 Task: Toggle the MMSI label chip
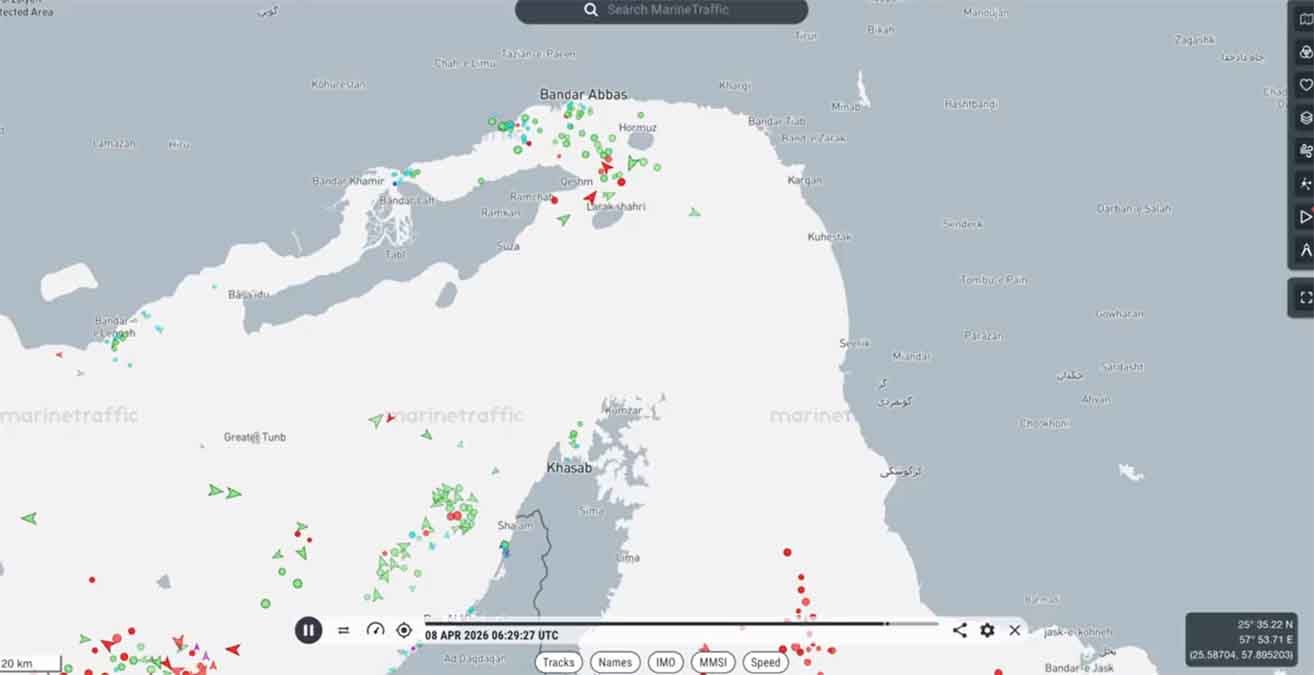(713, 662)
